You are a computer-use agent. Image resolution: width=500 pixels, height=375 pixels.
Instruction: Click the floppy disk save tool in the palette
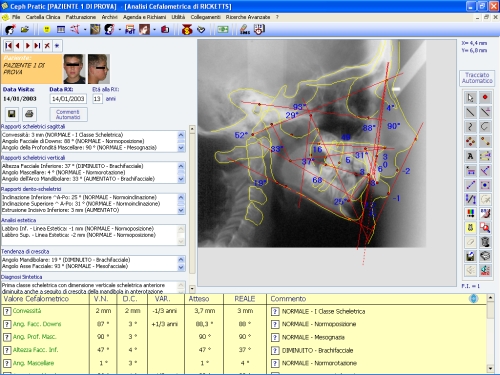coord(470,256)
